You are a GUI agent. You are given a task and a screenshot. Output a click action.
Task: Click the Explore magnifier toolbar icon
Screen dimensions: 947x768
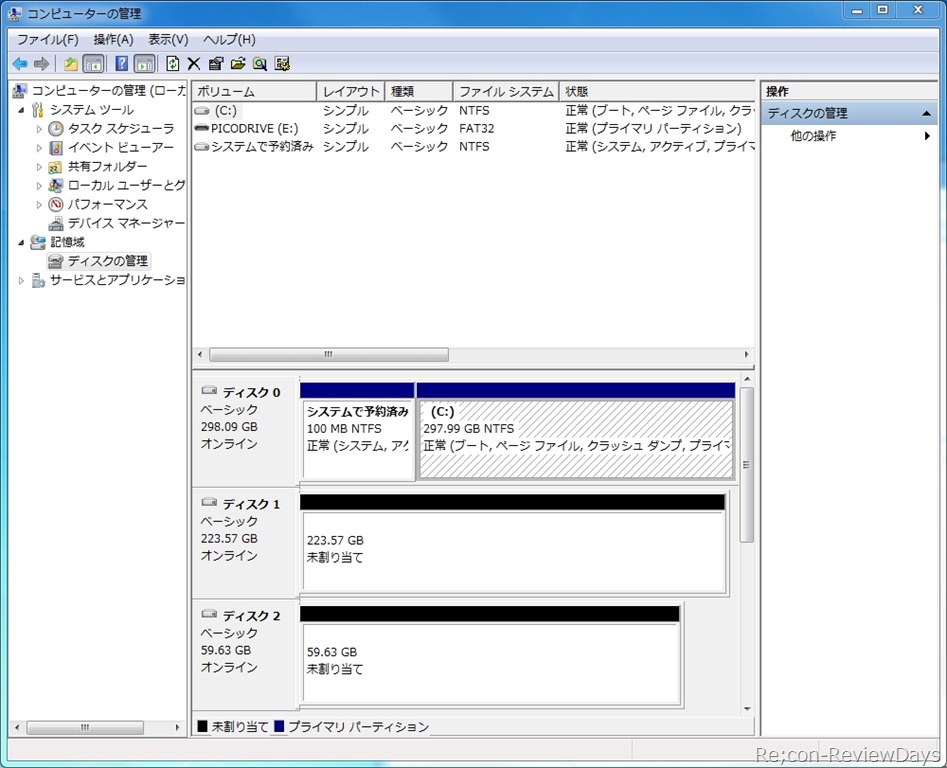tap(260, 63)
